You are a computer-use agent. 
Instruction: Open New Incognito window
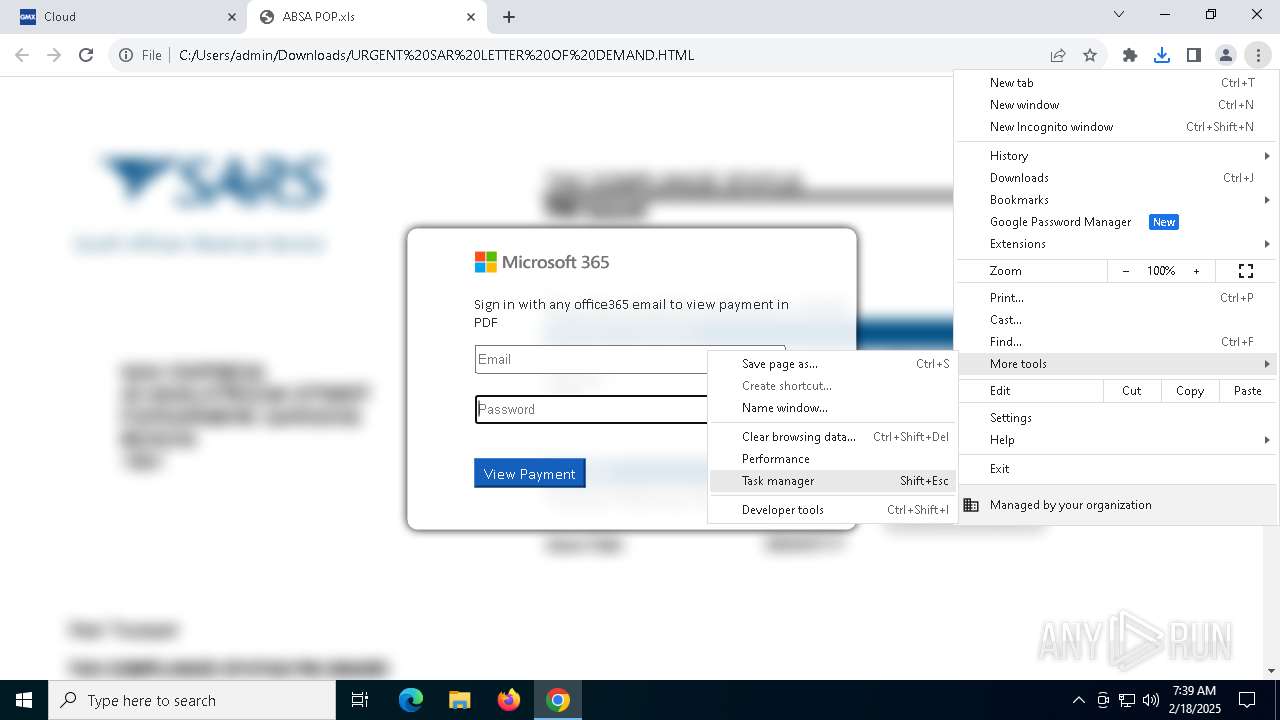click(1116, 127)
